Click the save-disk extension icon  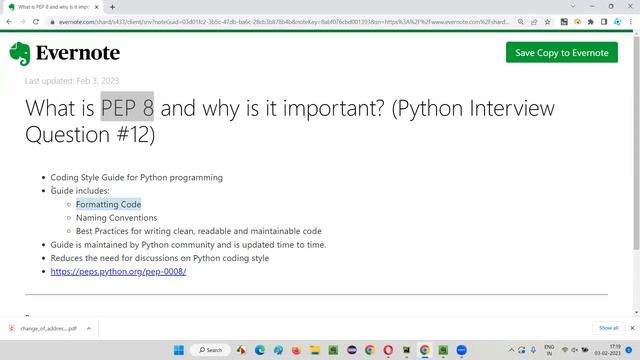tap(564, 22)
